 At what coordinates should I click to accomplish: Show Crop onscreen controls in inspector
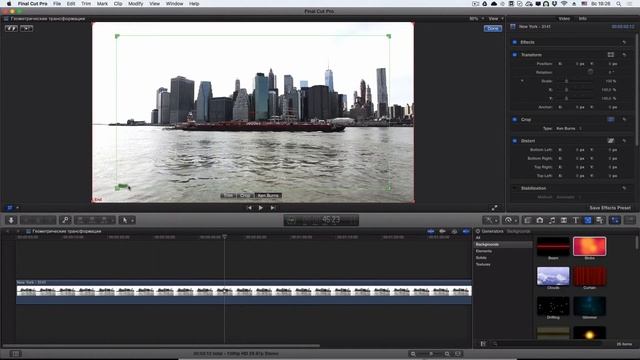pos(611,120)
